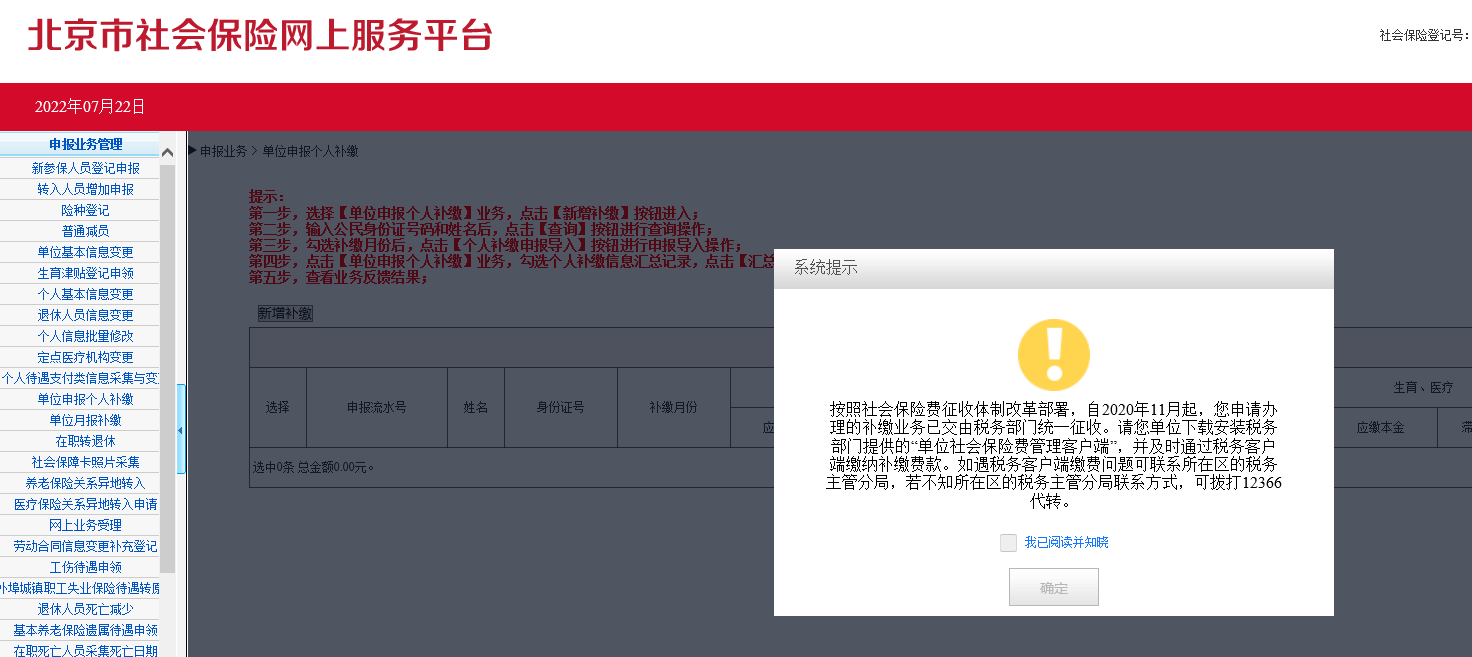The width and height of the screenshot is (1472, 657).
Task: Click the 生育、医疗 column header
Action: 1423,387
